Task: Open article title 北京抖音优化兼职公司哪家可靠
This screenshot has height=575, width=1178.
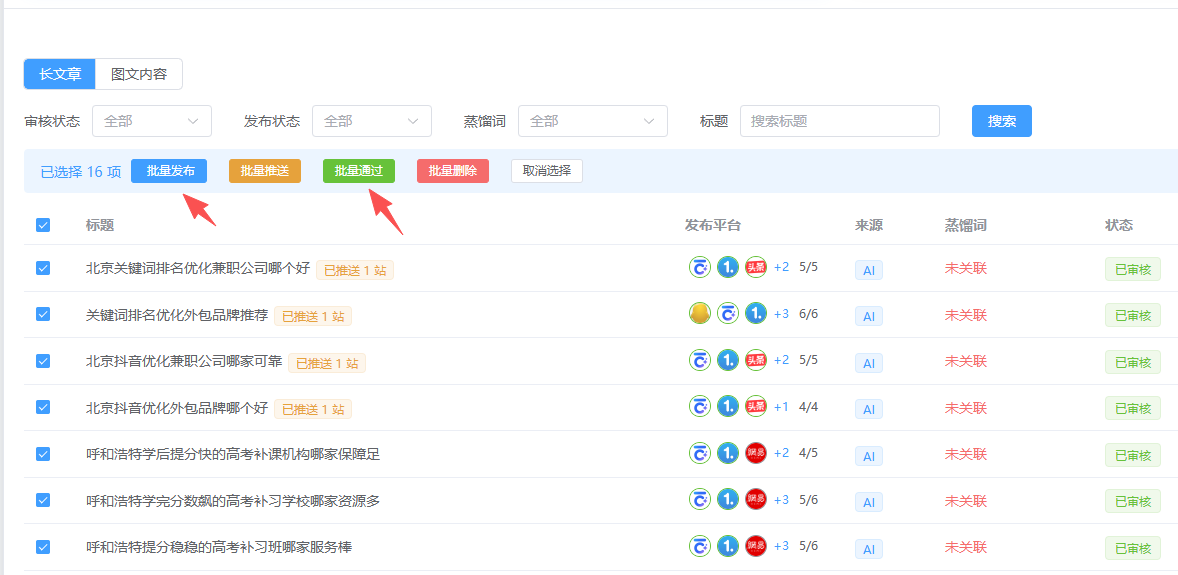Action: [x=184, y=362]
